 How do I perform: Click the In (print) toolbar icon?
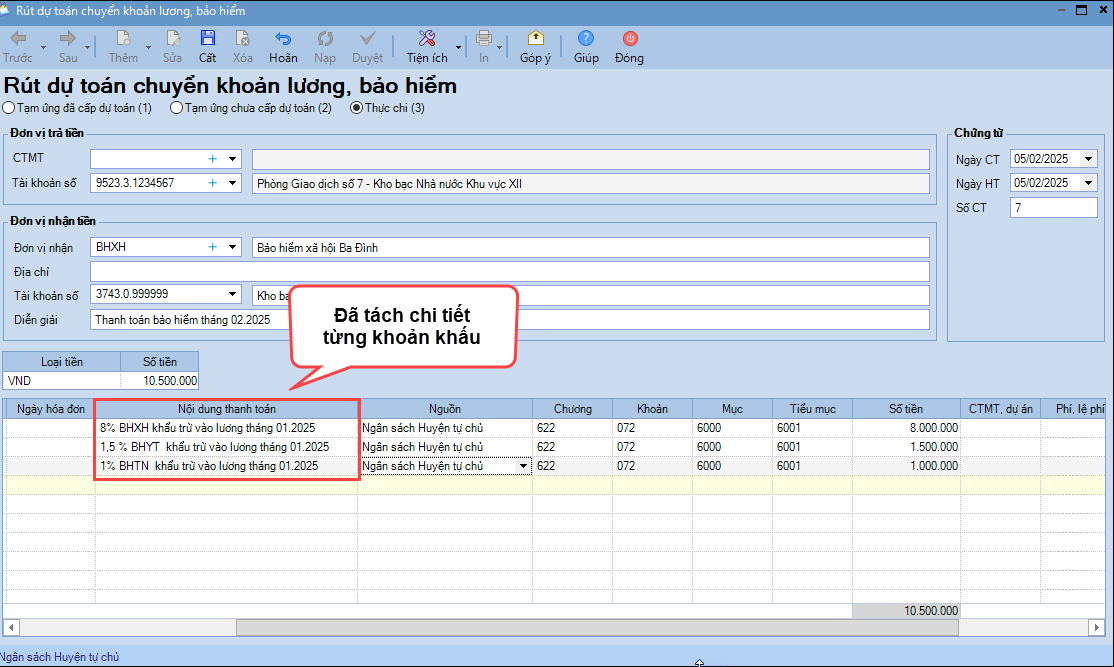coord(484,38)
